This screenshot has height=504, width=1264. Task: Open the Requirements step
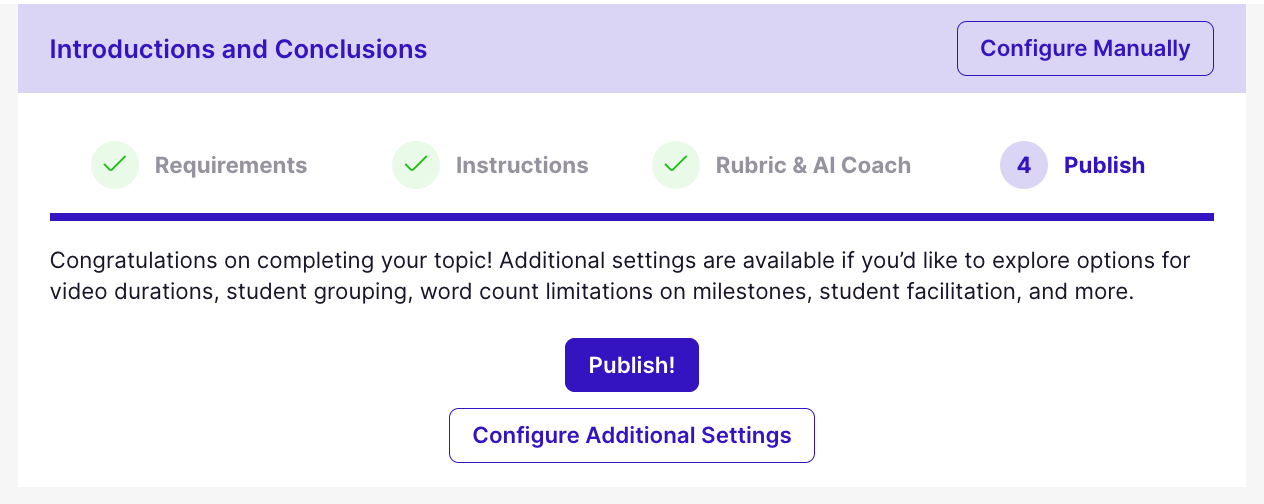[x=230, y=165]
